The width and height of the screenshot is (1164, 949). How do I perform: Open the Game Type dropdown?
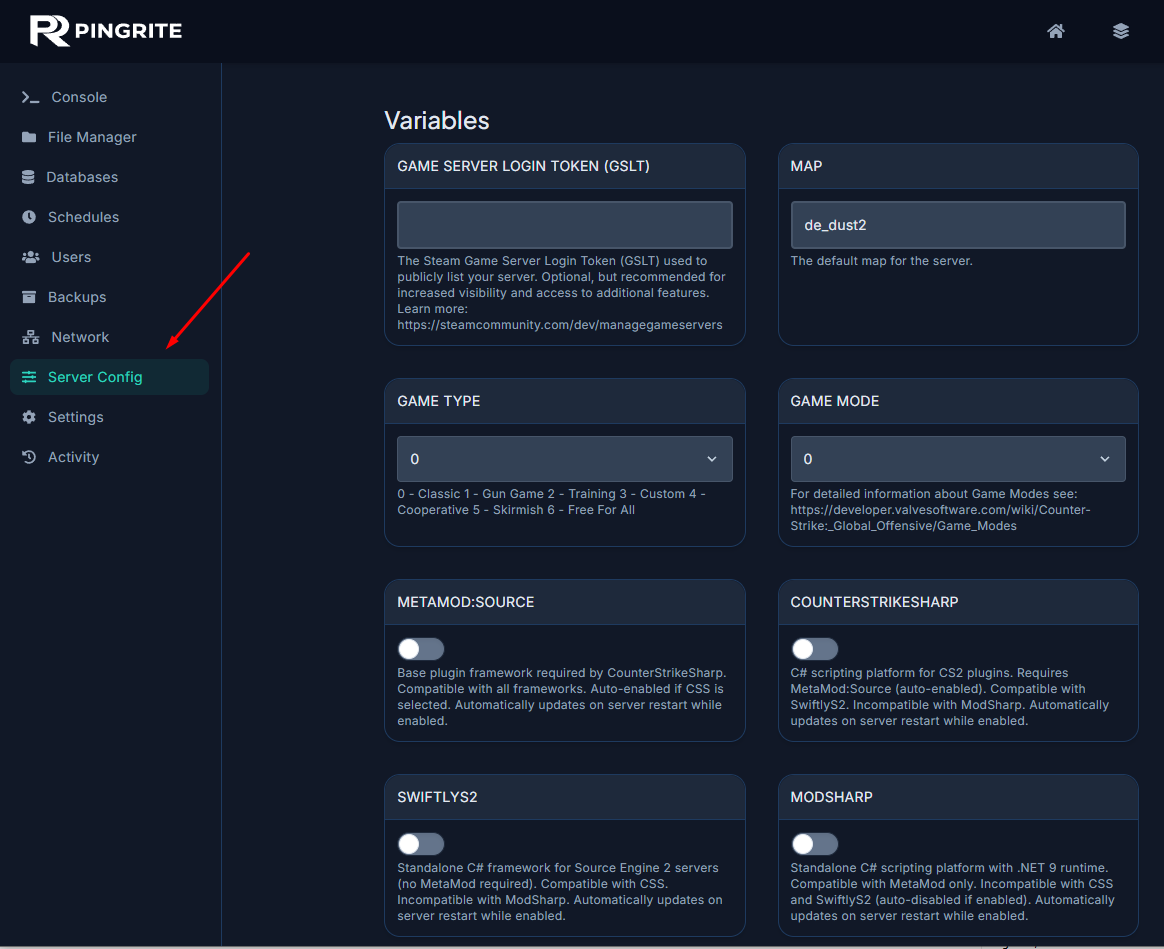[564, 459]
